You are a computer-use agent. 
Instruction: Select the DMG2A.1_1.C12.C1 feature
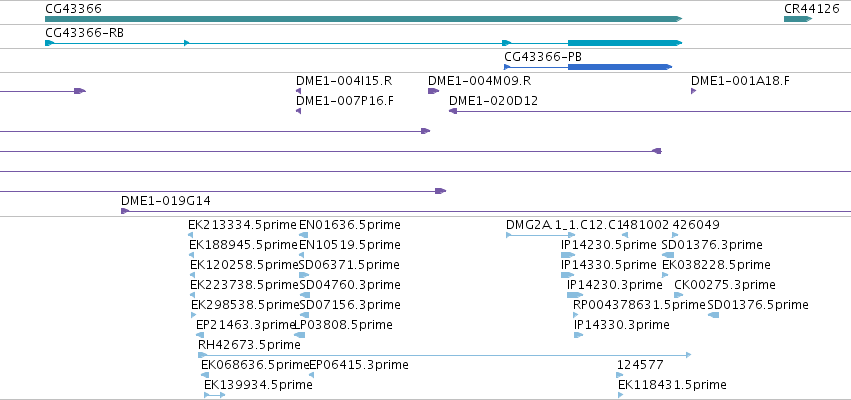click(x=541, y=235)
